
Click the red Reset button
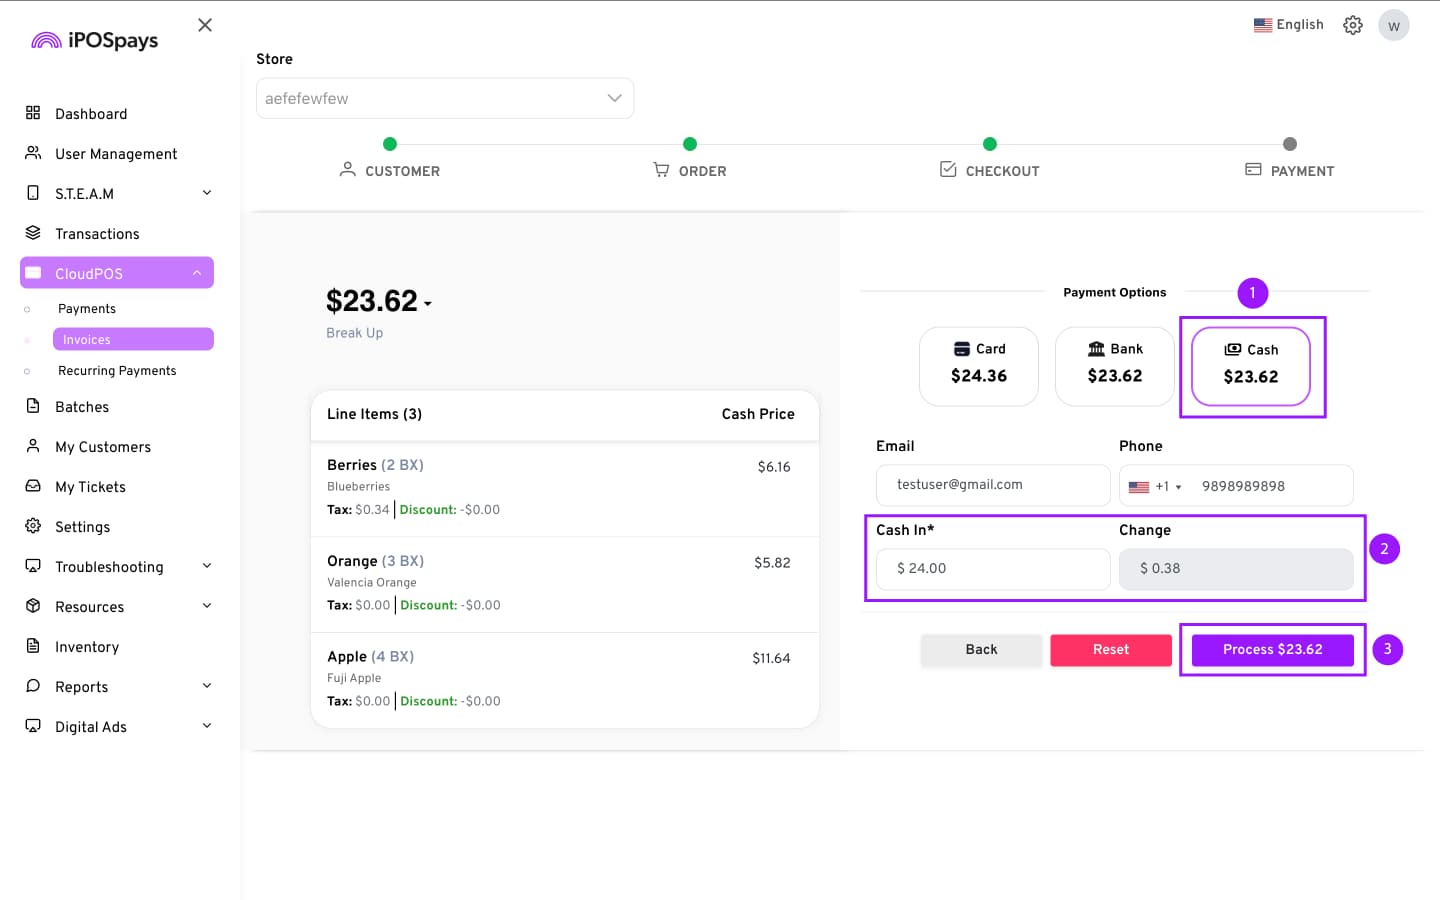point(1110,650)
